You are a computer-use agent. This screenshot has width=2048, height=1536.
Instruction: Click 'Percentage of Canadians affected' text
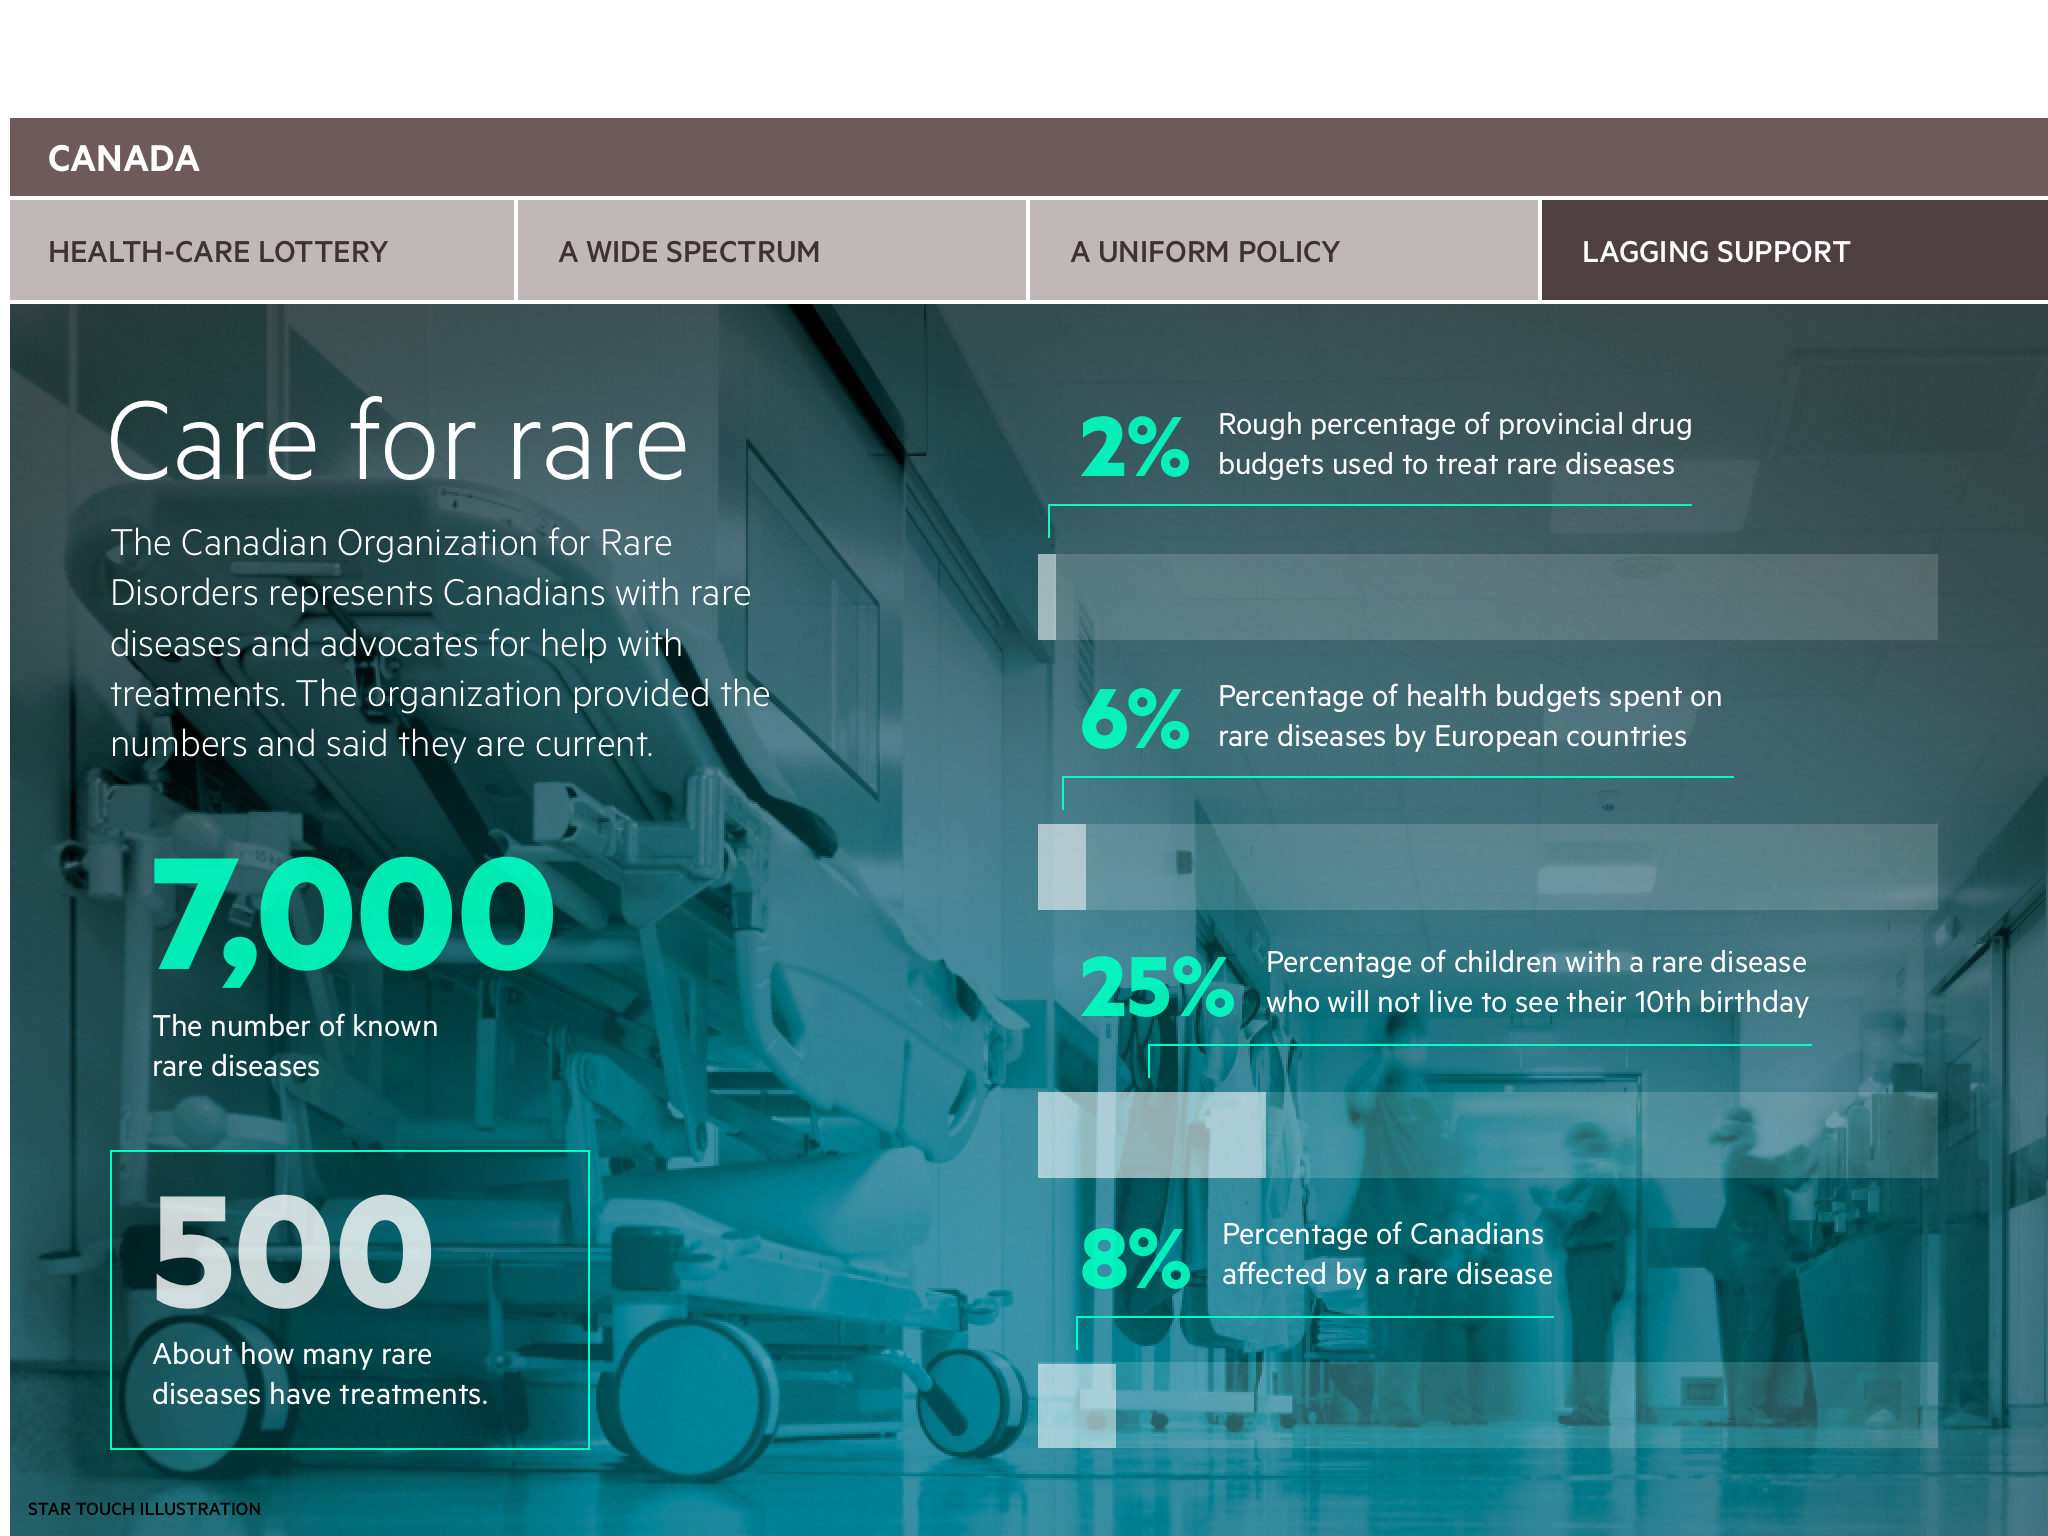[x=1387, y=1254]
